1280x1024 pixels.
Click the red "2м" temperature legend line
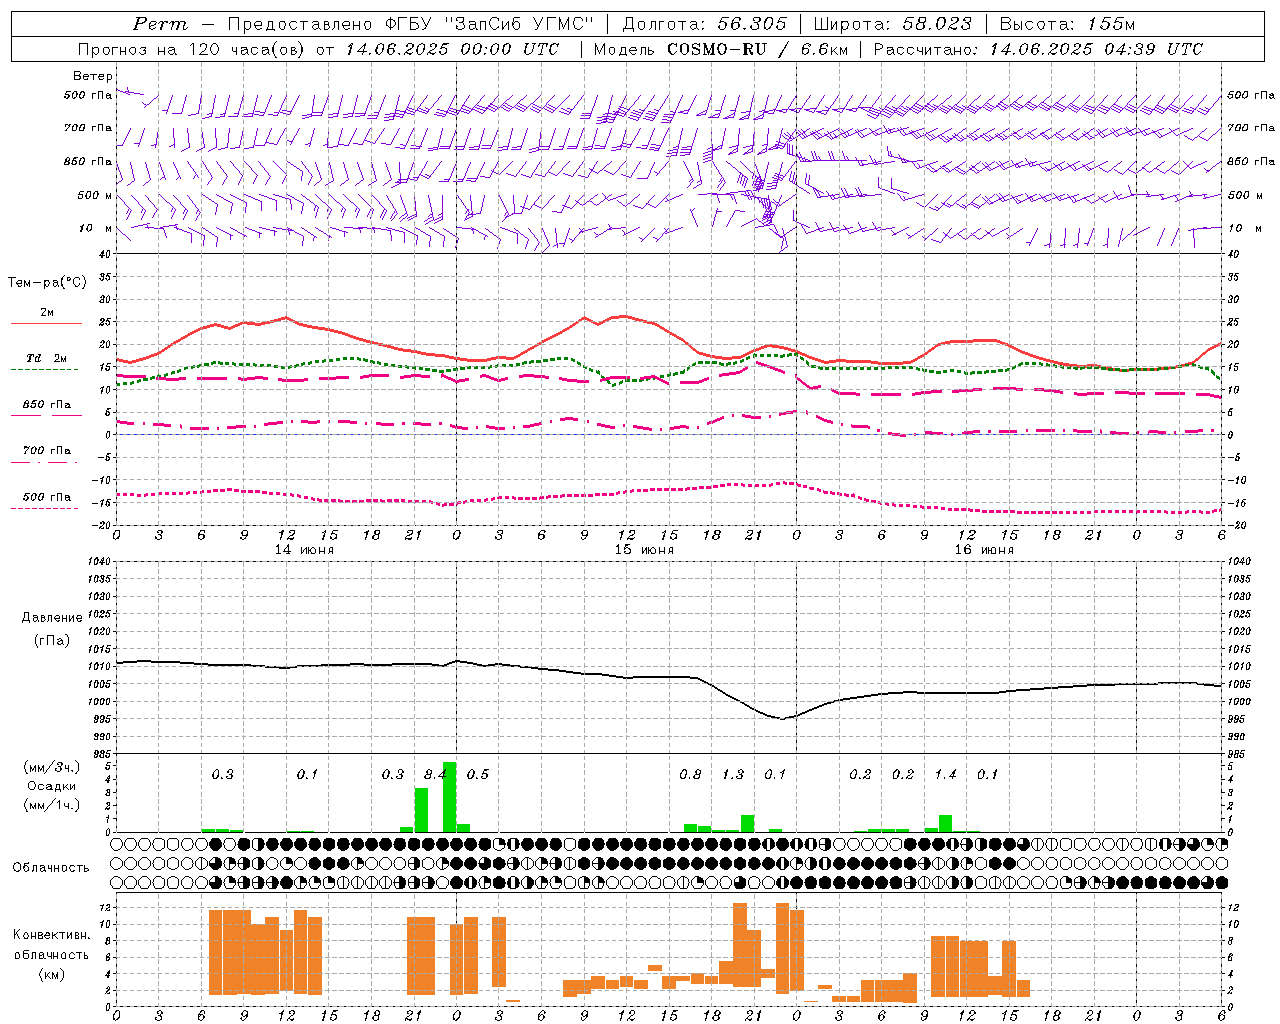click(x=46, y=324)
